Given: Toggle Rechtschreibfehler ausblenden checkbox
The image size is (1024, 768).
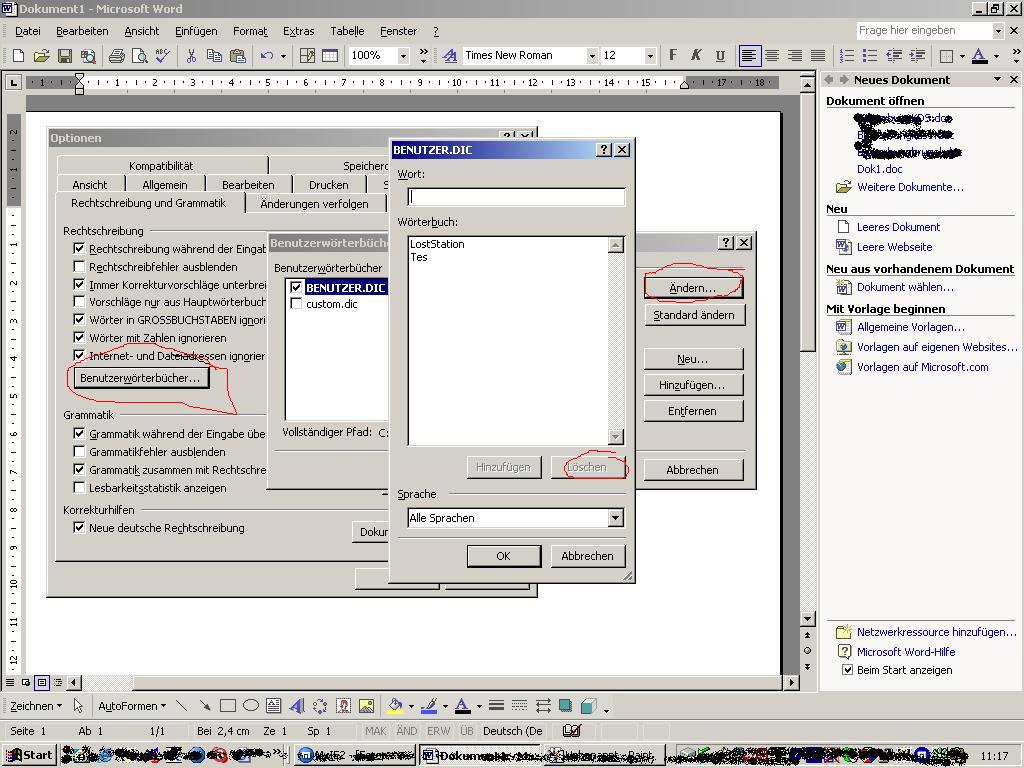Looking at the screenshot, I should pos(79,266).
